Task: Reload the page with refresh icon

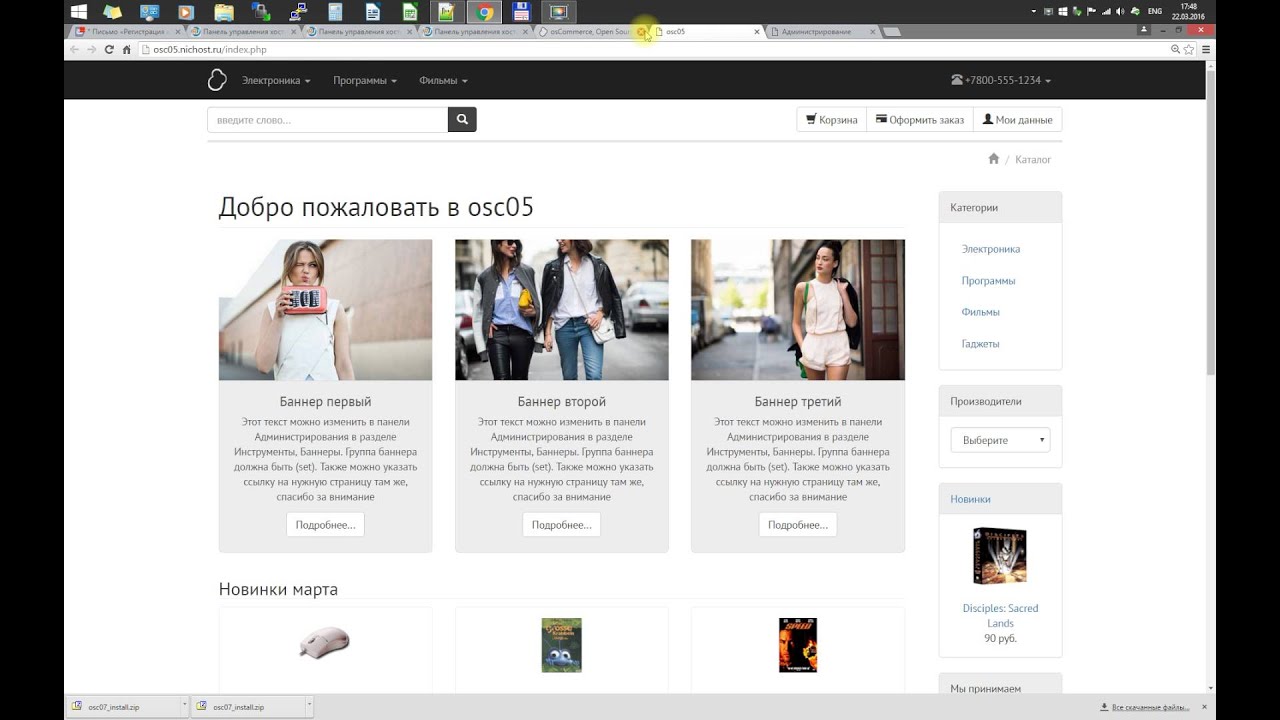Action: tap(109, 49)
